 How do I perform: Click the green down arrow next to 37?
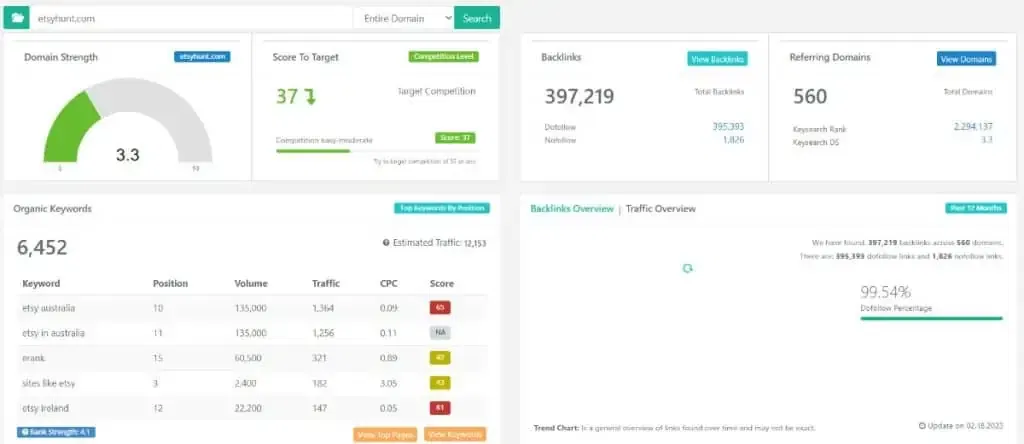(310, 97)
